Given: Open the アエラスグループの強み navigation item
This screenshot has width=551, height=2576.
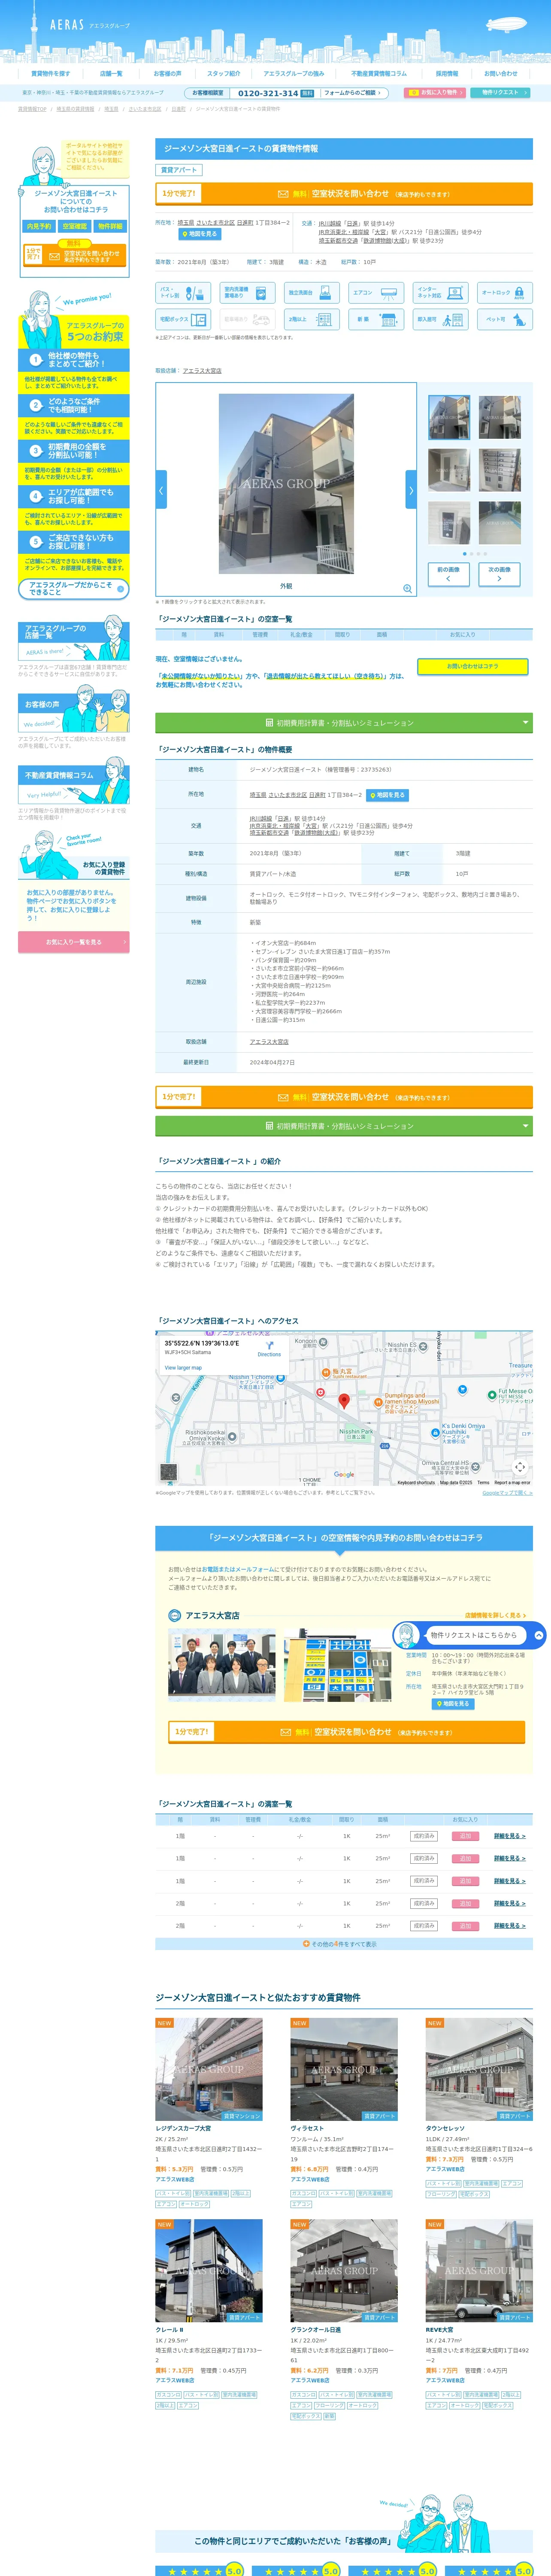Looking at the screenshot, I should tap(294, 74).
